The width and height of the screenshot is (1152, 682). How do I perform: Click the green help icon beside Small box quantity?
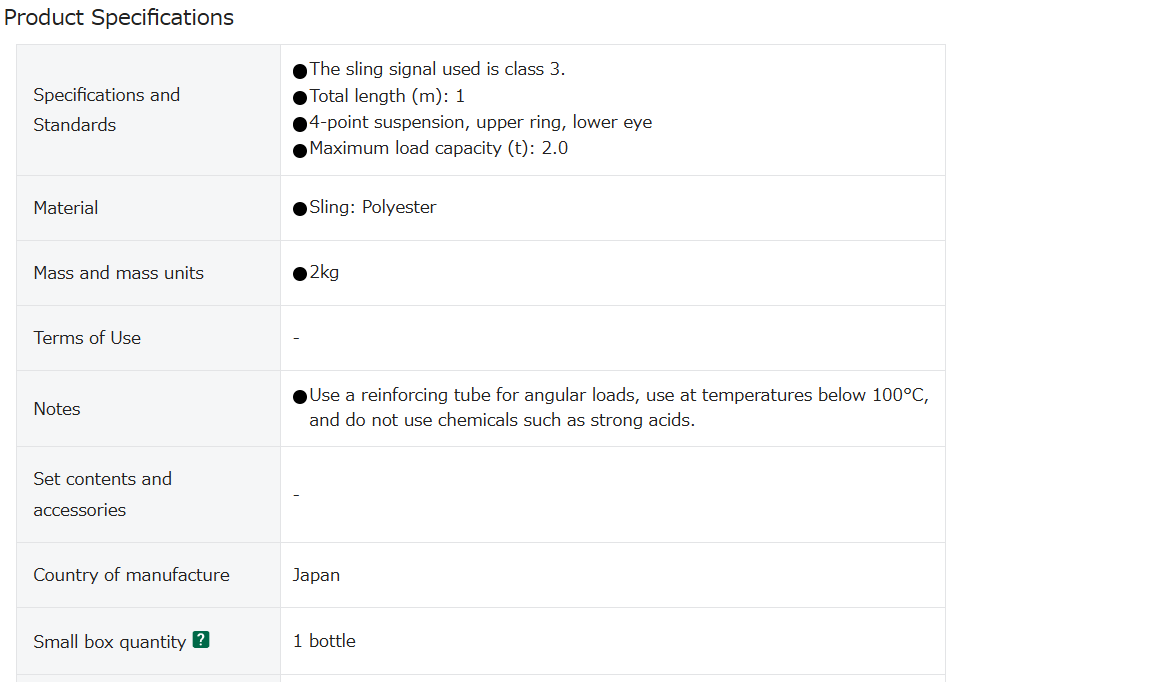point(201,640)
